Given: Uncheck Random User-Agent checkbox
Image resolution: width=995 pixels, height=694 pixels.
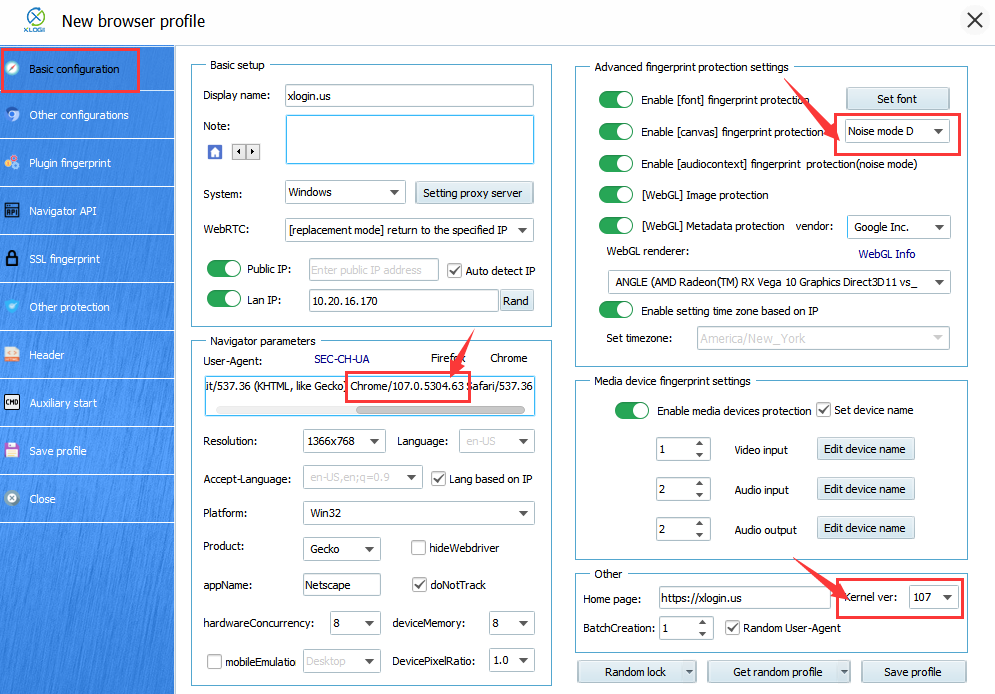Looking at the screenshot, I should click(x=732, y=627).
